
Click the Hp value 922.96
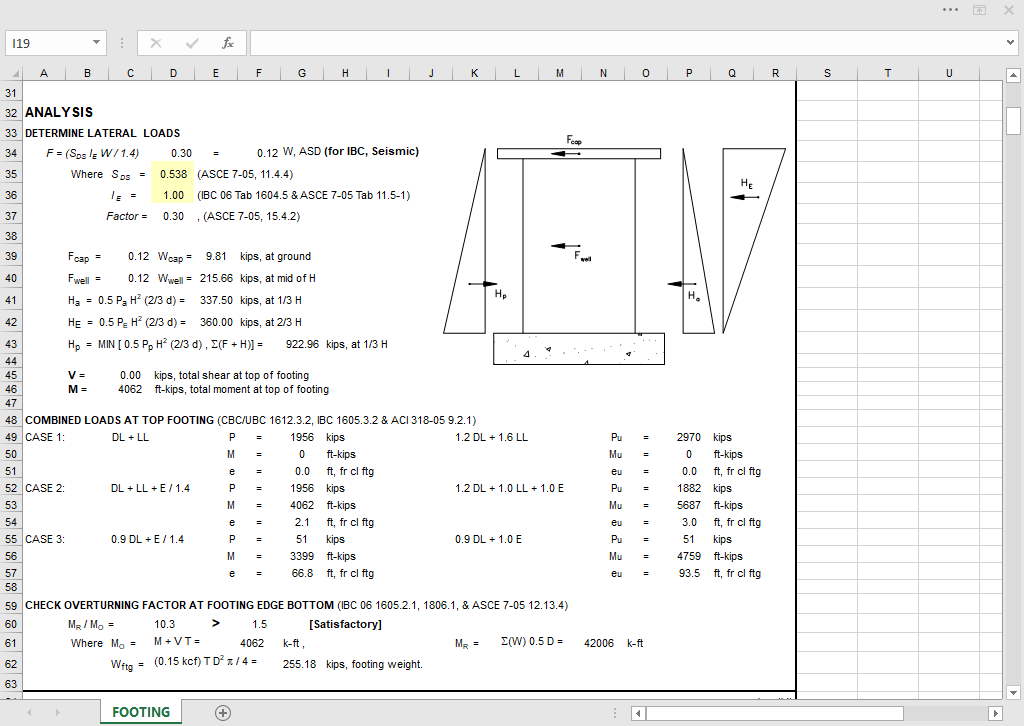tap(302, 344)
